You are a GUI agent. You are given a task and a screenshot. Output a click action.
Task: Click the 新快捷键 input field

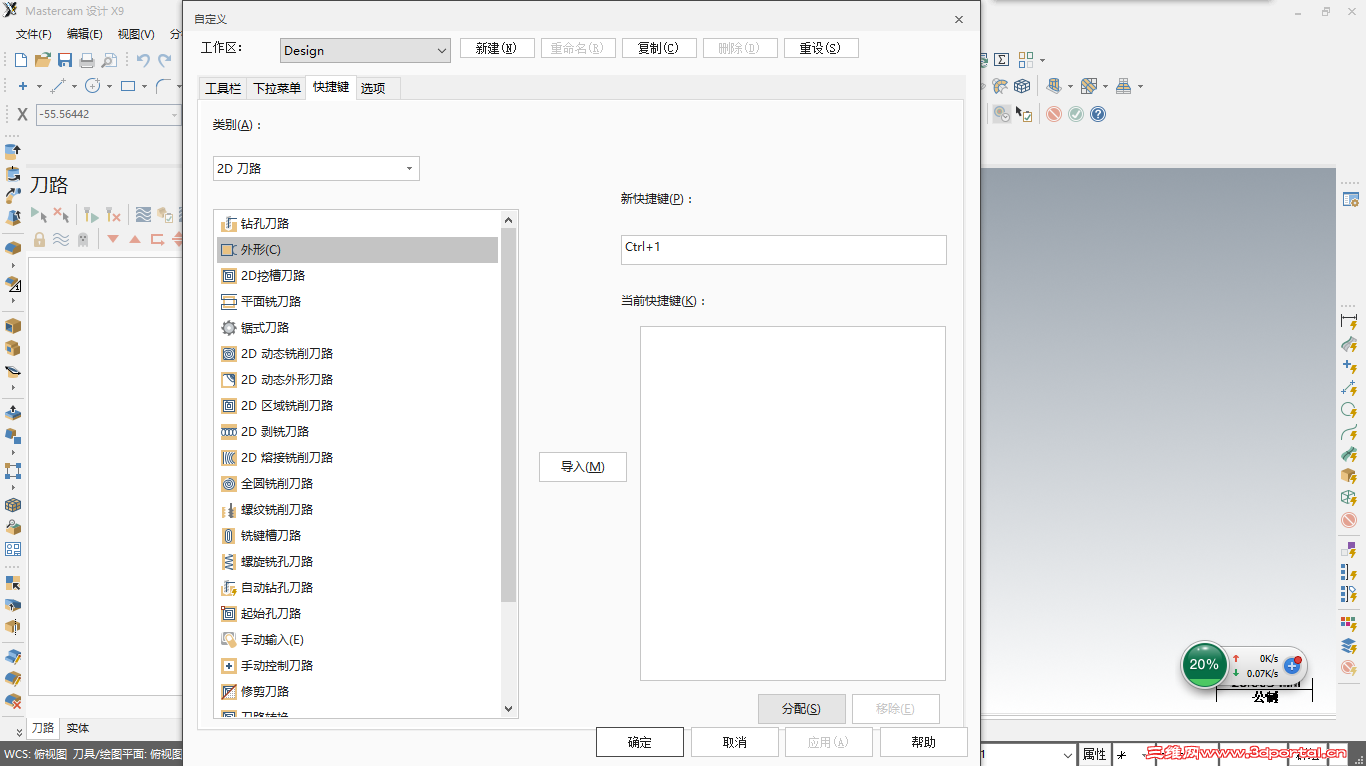(783, 250)
